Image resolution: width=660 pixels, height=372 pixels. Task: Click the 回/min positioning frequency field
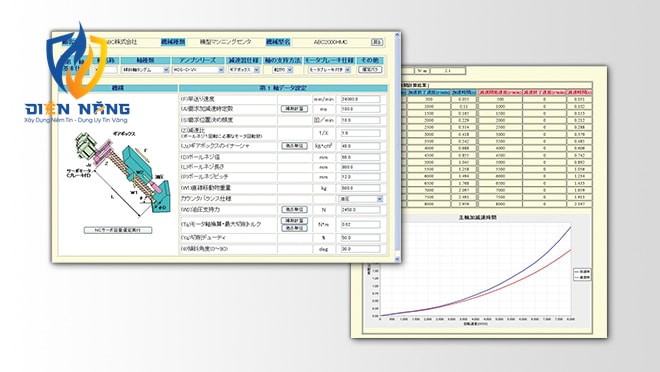pyautogui.click(x=360, y=120)
